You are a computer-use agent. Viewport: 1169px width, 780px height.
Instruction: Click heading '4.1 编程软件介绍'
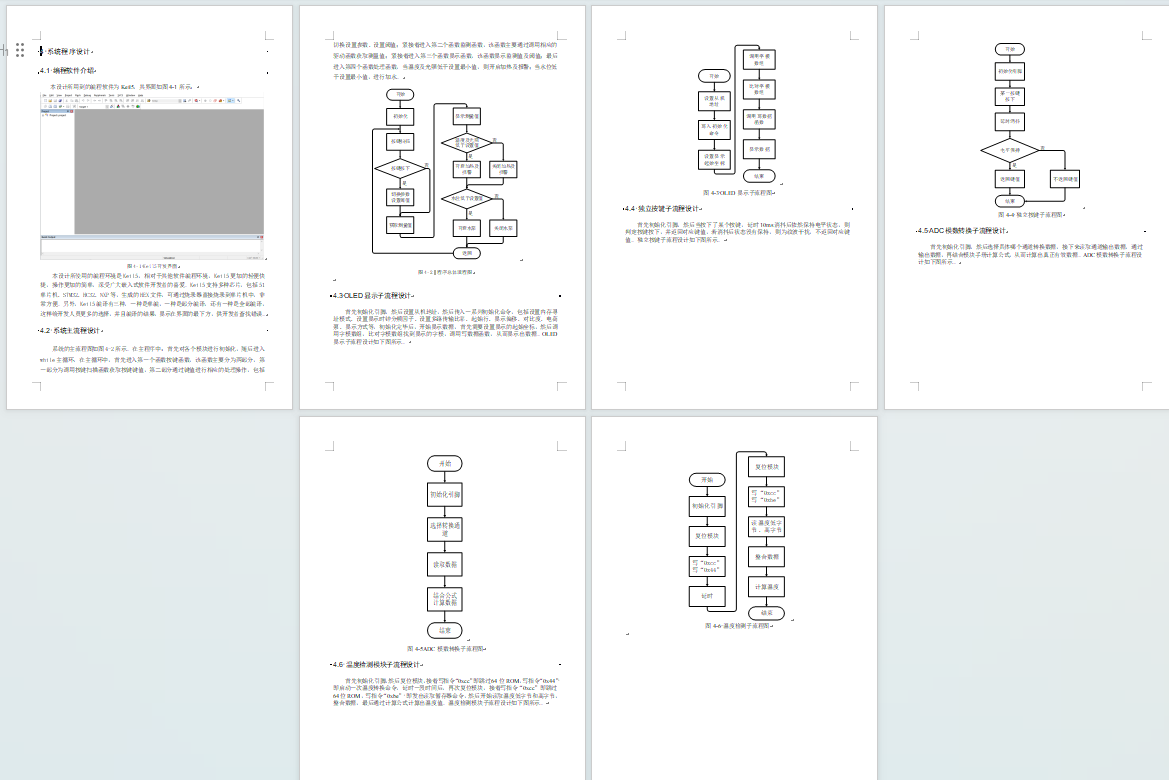point(68,71)
